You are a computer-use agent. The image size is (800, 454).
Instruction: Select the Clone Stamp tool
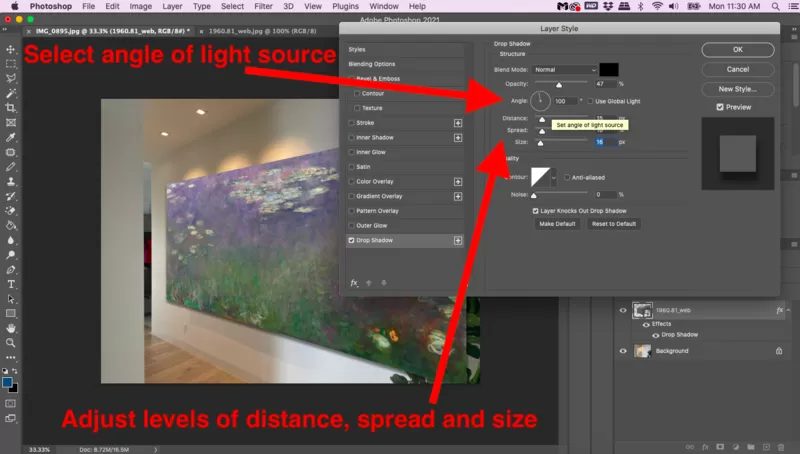[11, 182]
